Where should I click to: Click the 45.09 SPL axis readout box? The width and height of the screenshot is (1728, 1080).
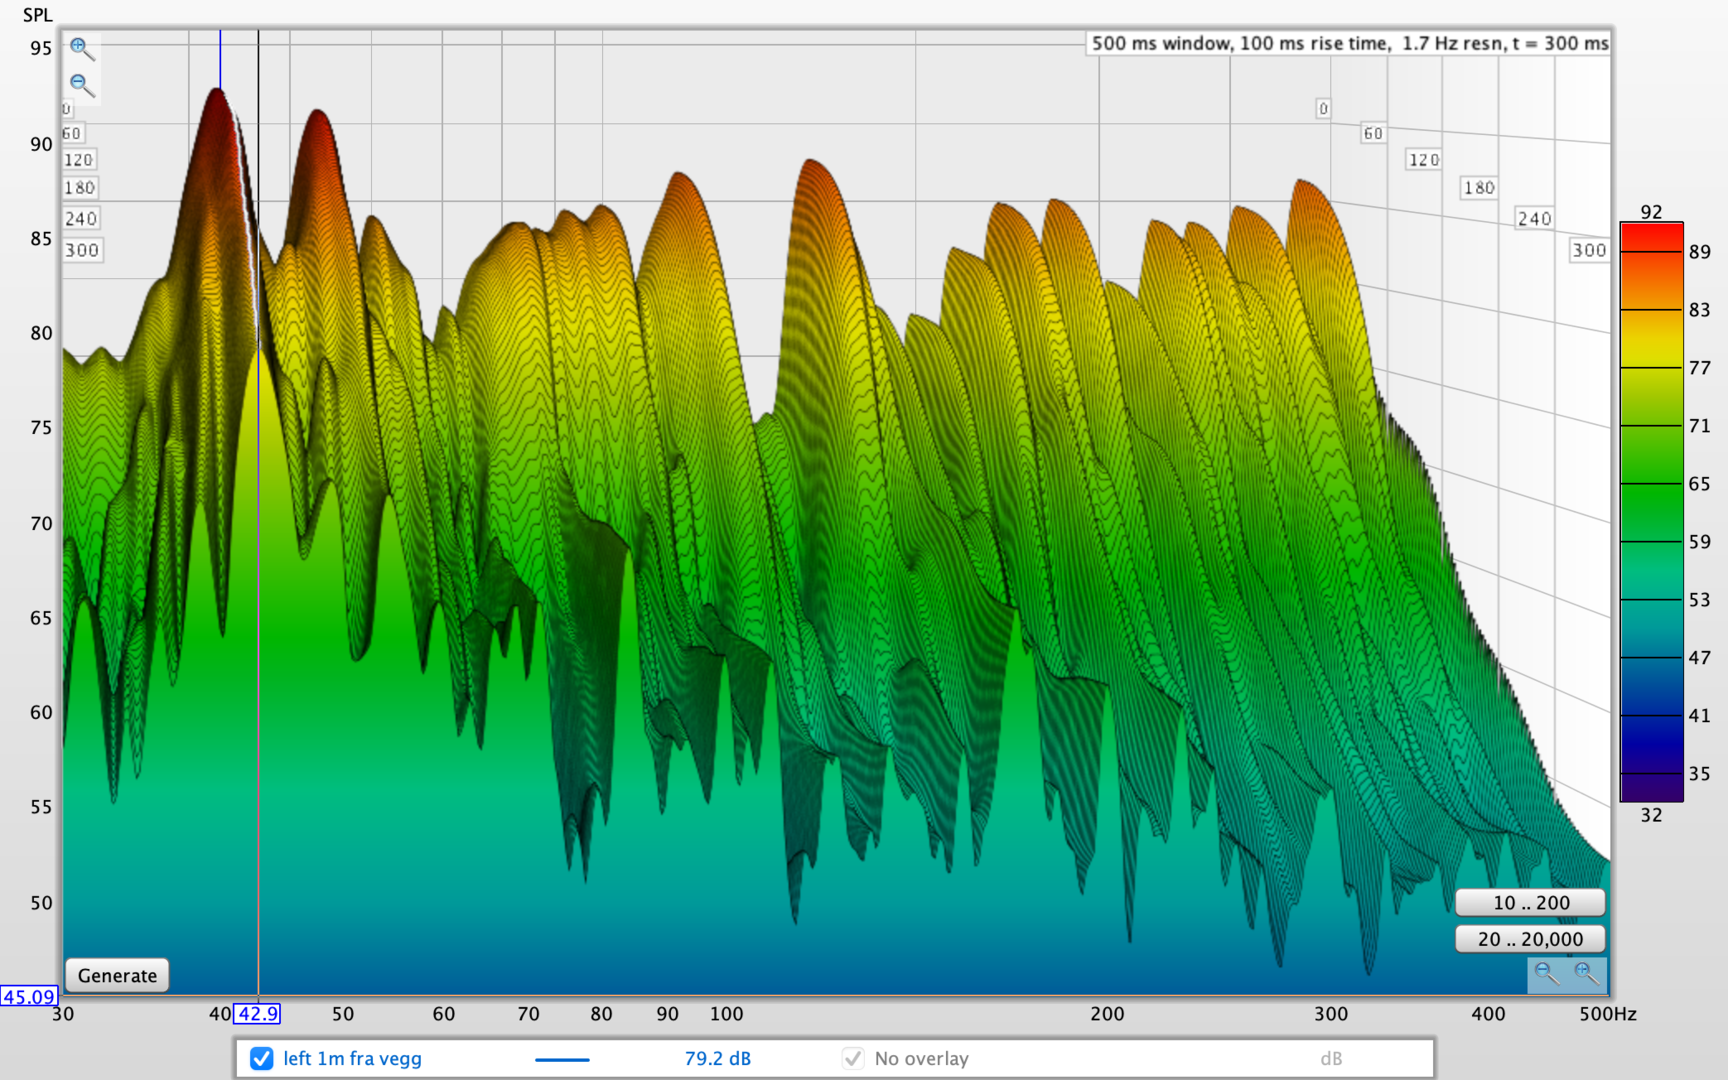click(28, 996)
